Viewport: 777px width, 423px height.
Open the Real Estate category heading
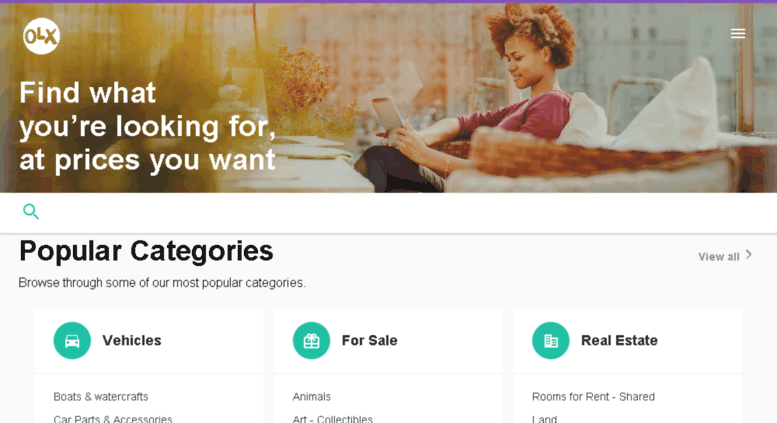point(619,340)
